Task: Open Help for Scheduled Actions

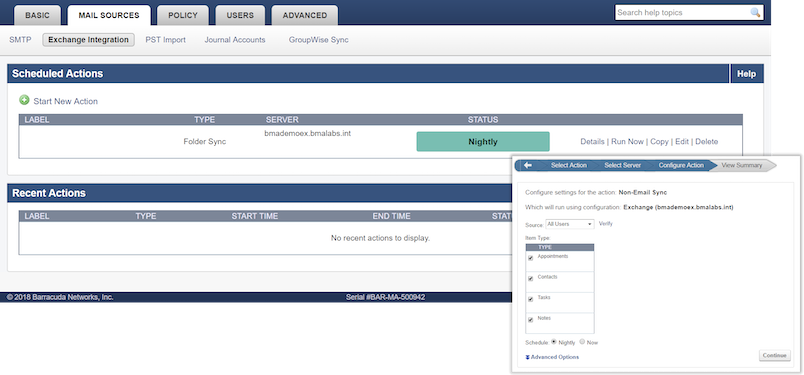Action: point(747,74)
